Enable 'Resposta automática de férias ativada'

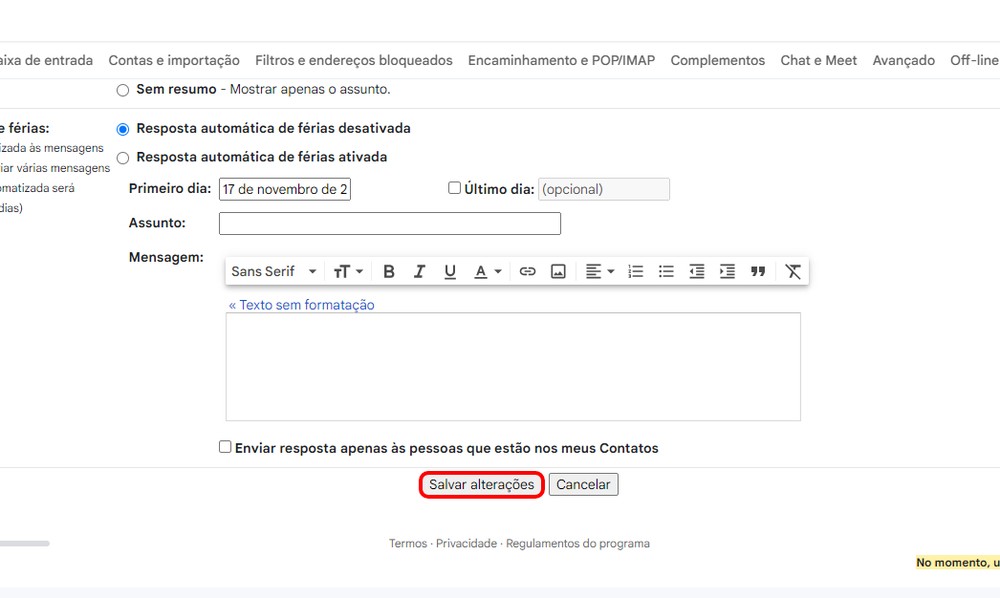pos(121,157)
